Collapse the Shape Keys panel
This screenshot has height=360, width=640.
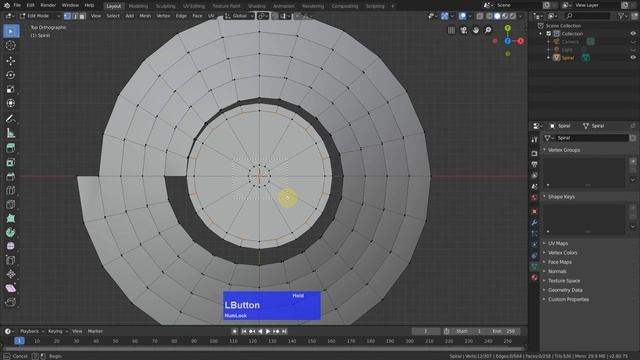561,197
